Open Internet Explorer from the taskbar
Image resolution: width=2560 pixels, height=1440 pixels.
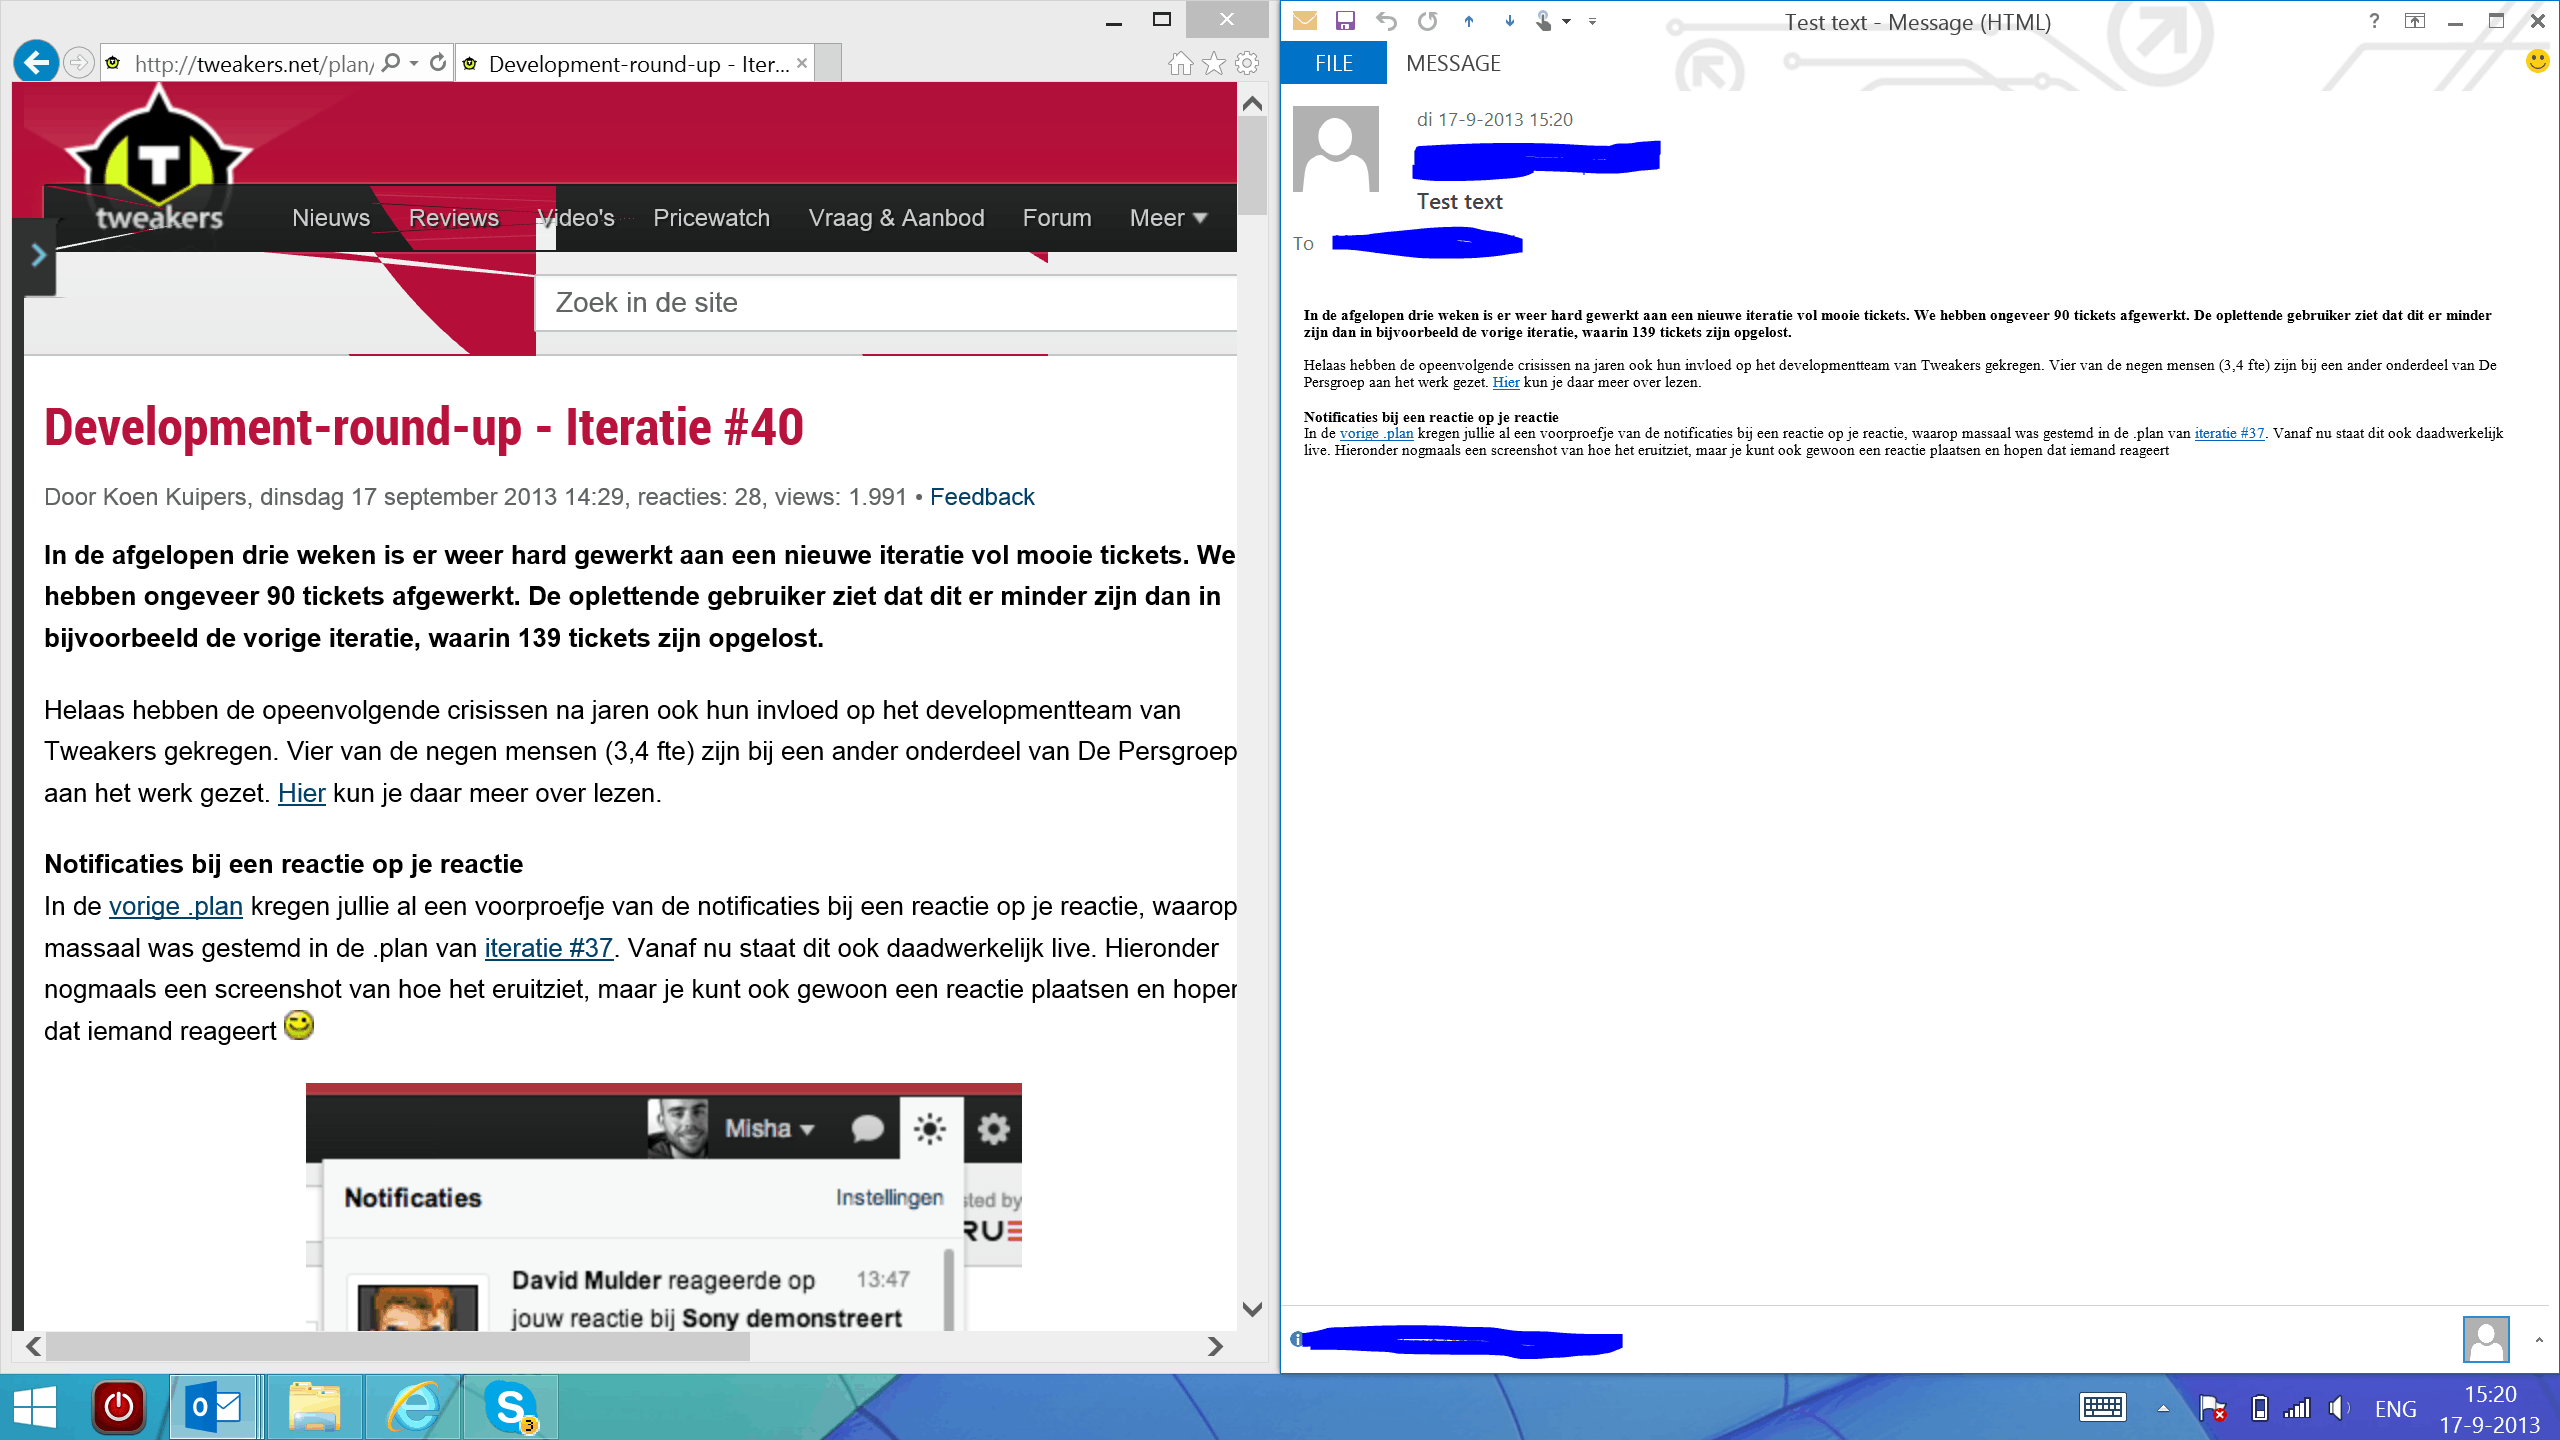[412, 1407]
